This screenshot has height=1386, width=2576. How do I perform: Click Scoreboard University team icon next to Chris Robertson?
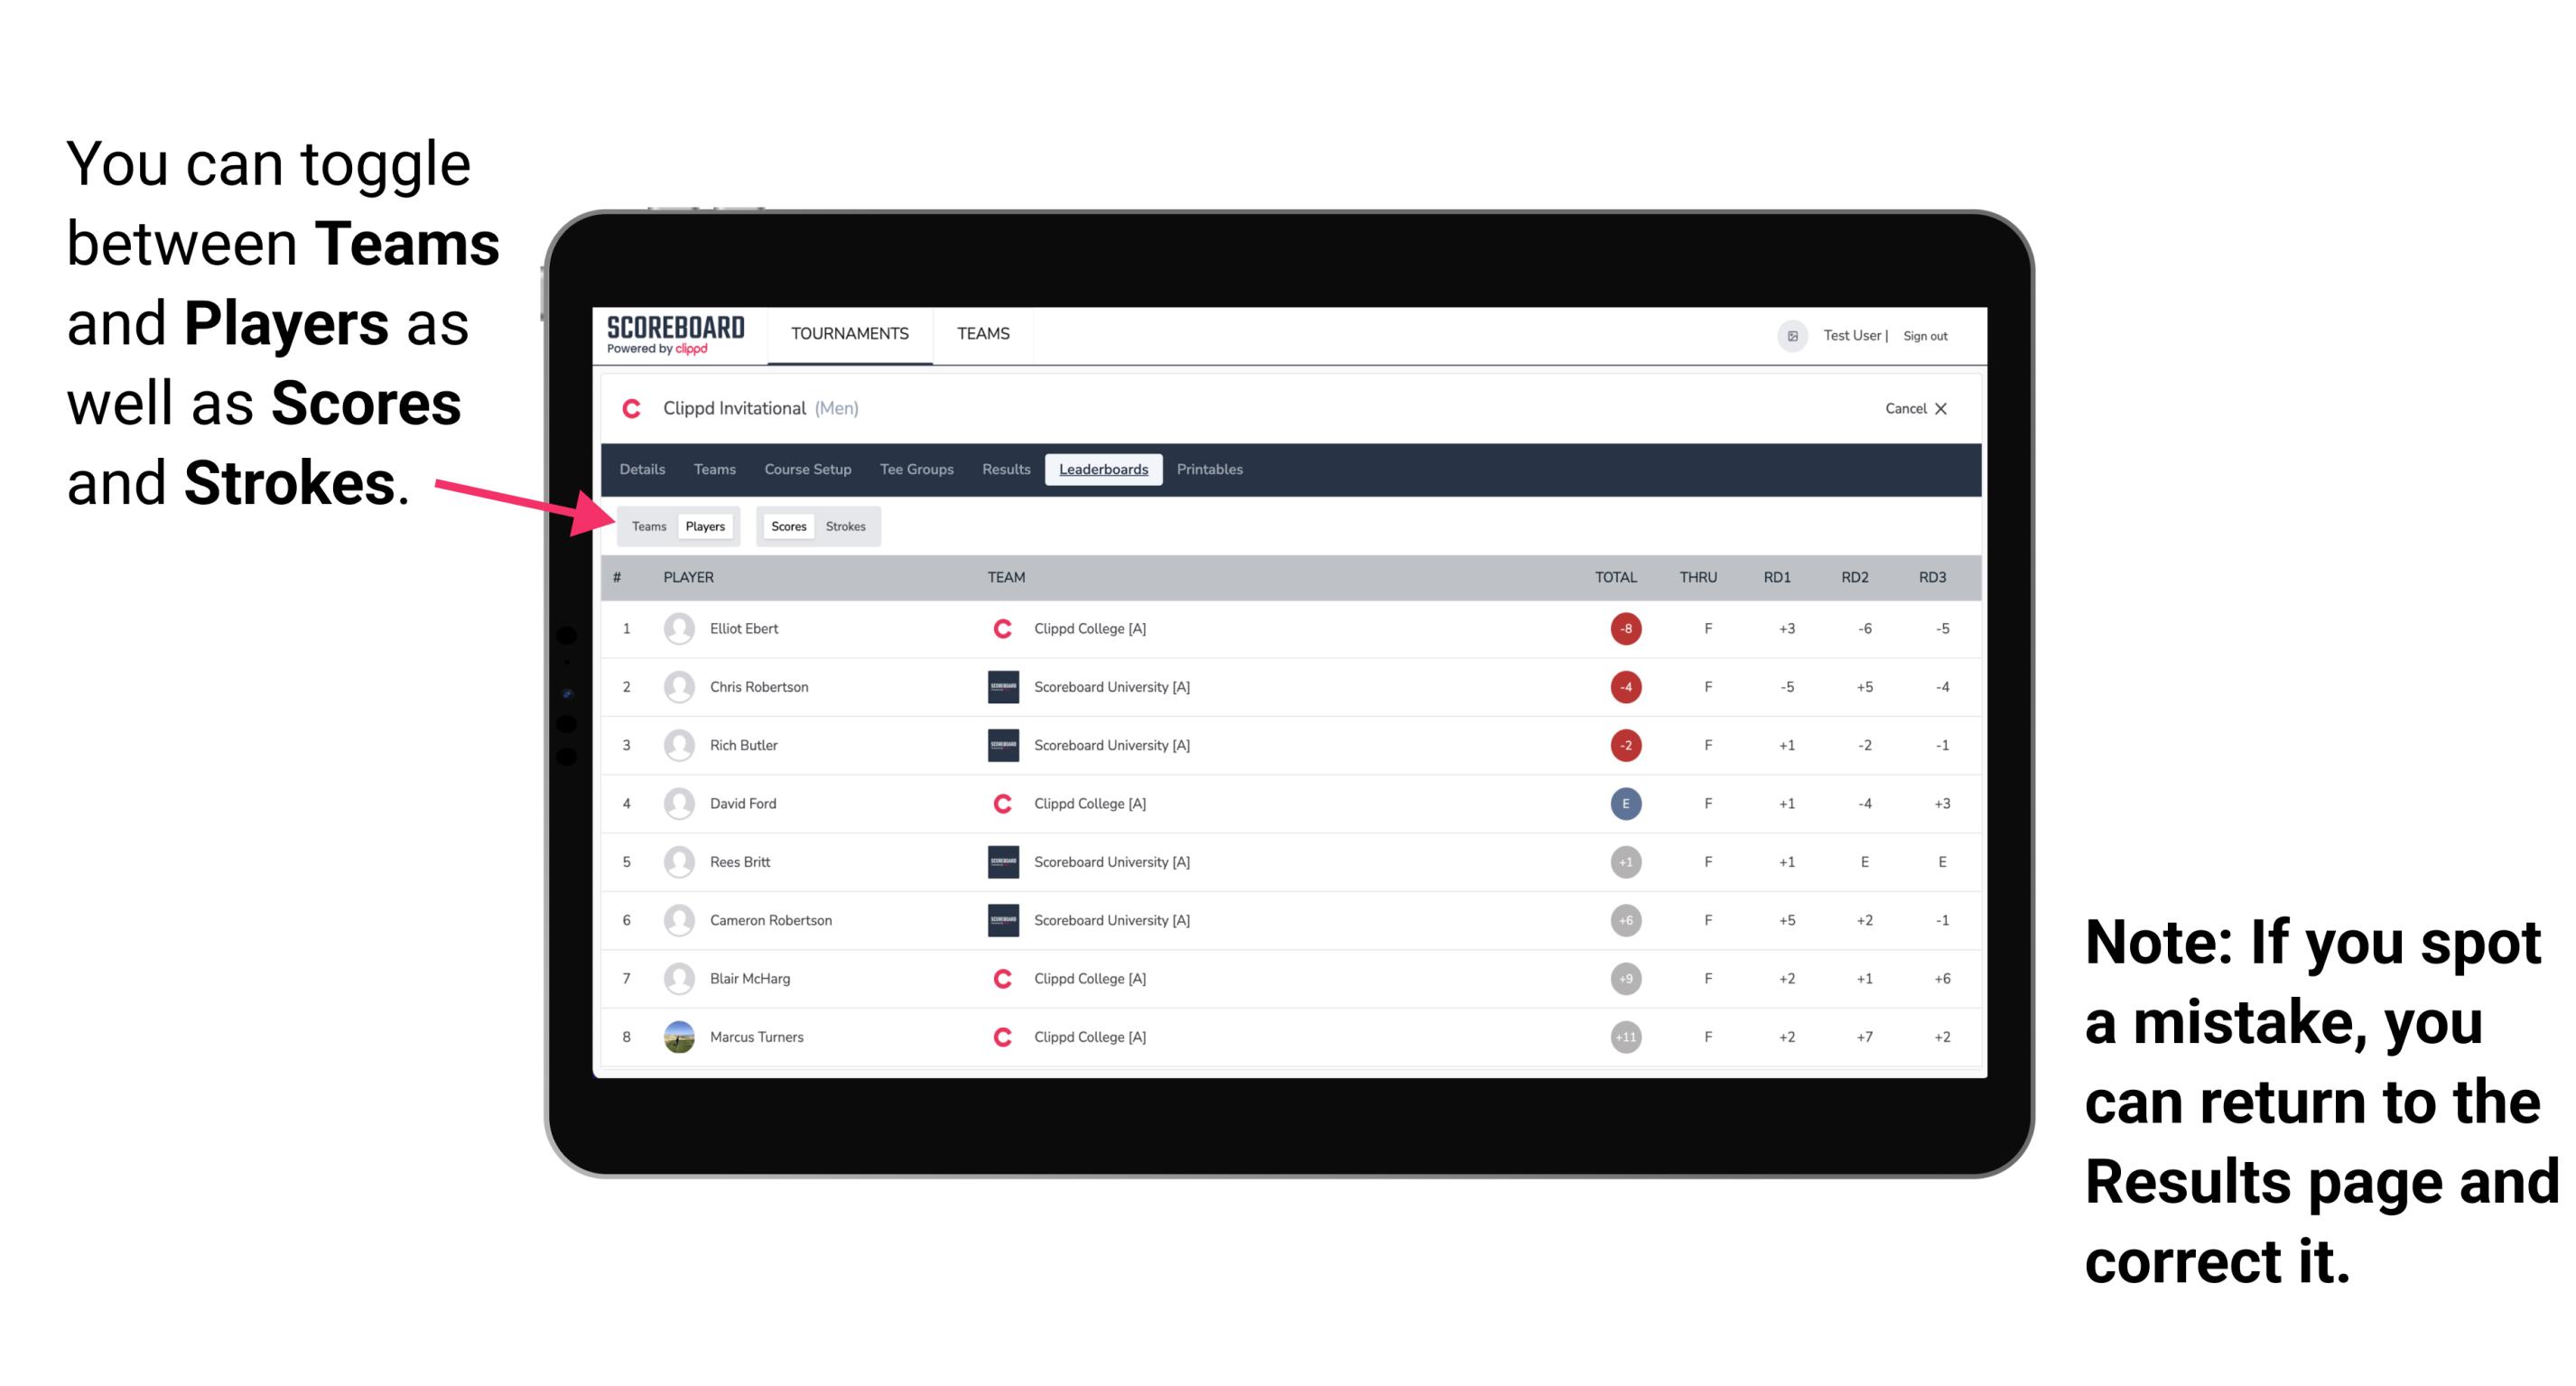pyautogui.click(x=1001, y=686)
